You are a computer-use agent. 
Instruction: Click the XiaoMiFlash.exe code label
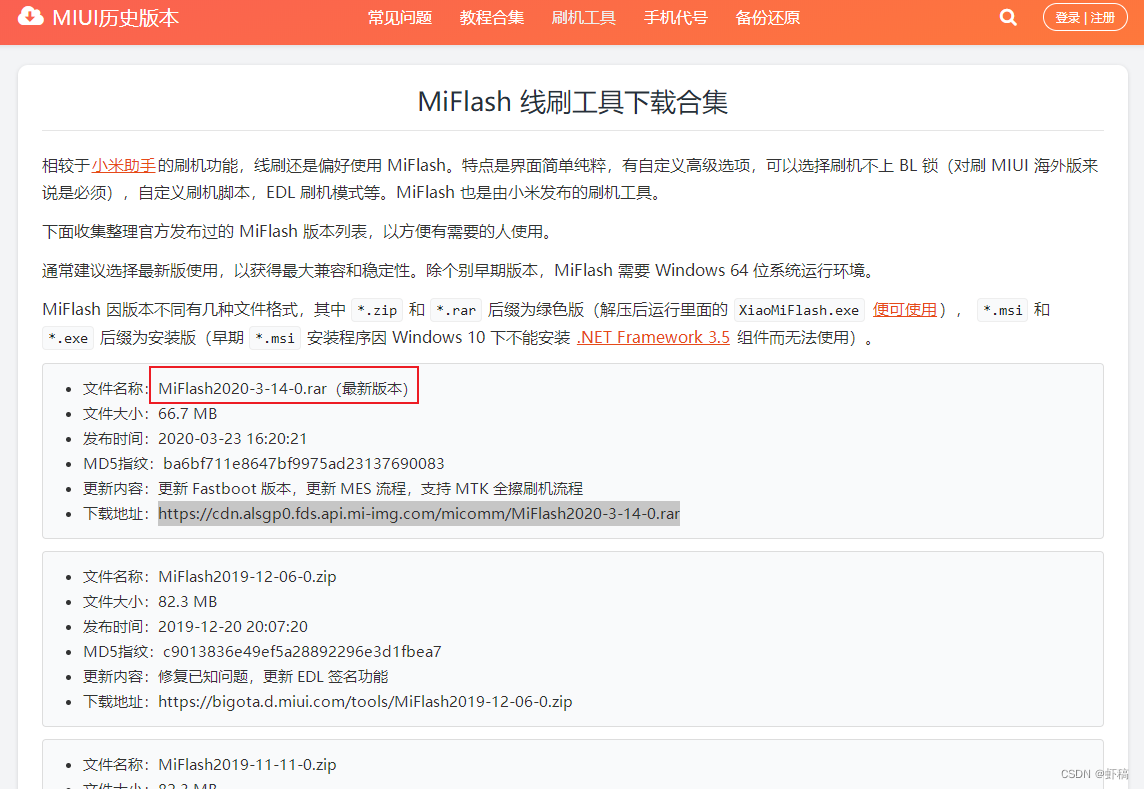click(799, 310)
